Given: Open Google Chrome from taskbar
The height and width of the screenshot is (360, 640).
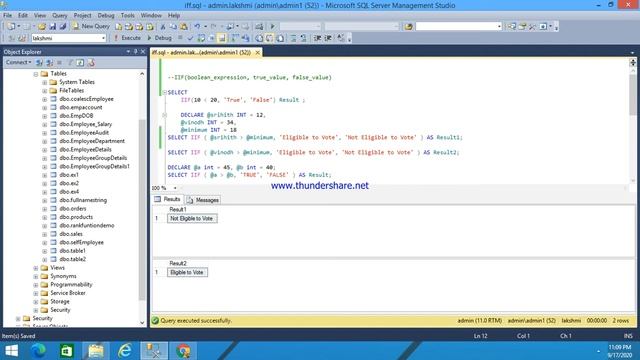Looking at the screenshot, I should tap(183, 351).
